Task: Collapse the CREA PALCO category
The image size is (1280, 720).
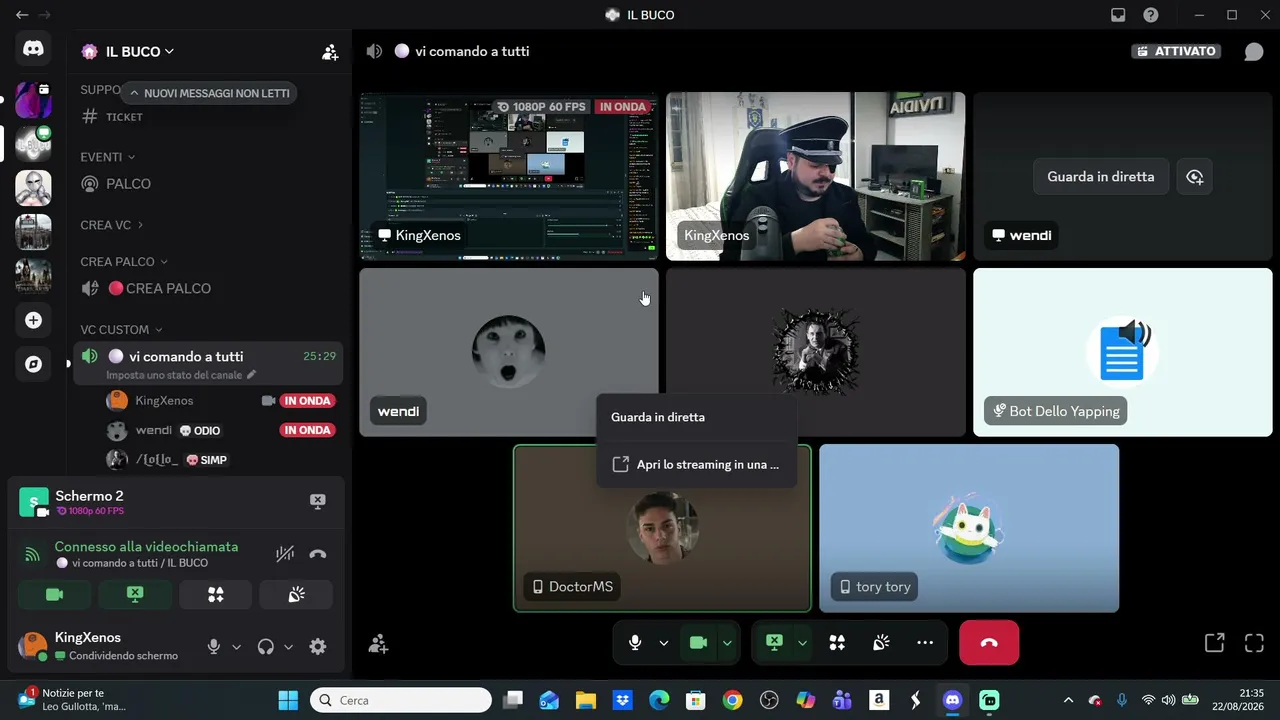Action: pyautogui.click(x=124, y=262)
